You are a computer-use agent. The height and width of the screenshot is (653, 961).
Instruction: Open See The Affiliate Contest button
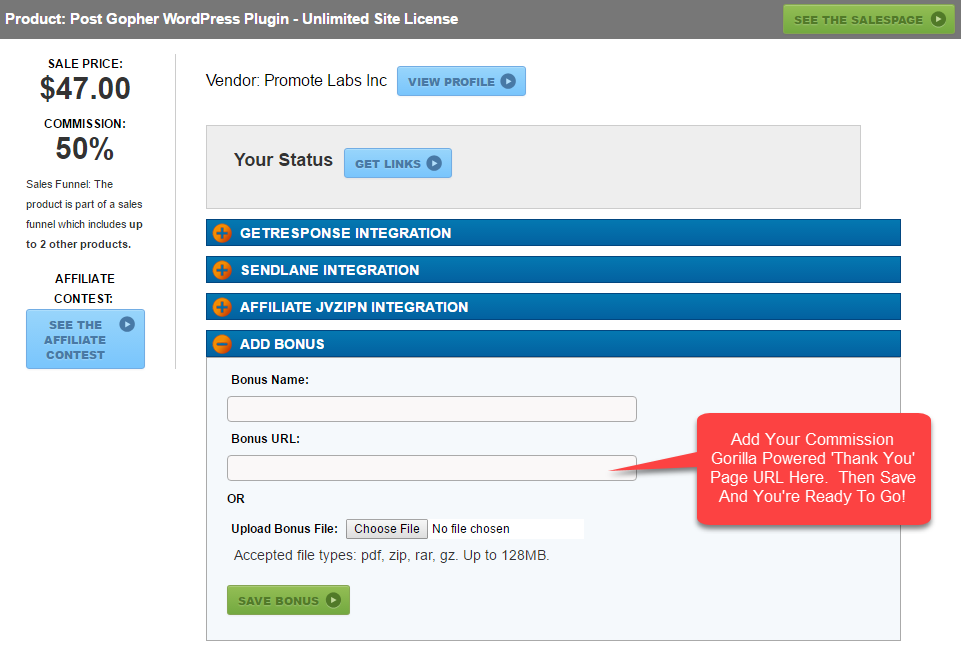pos(85,339)
